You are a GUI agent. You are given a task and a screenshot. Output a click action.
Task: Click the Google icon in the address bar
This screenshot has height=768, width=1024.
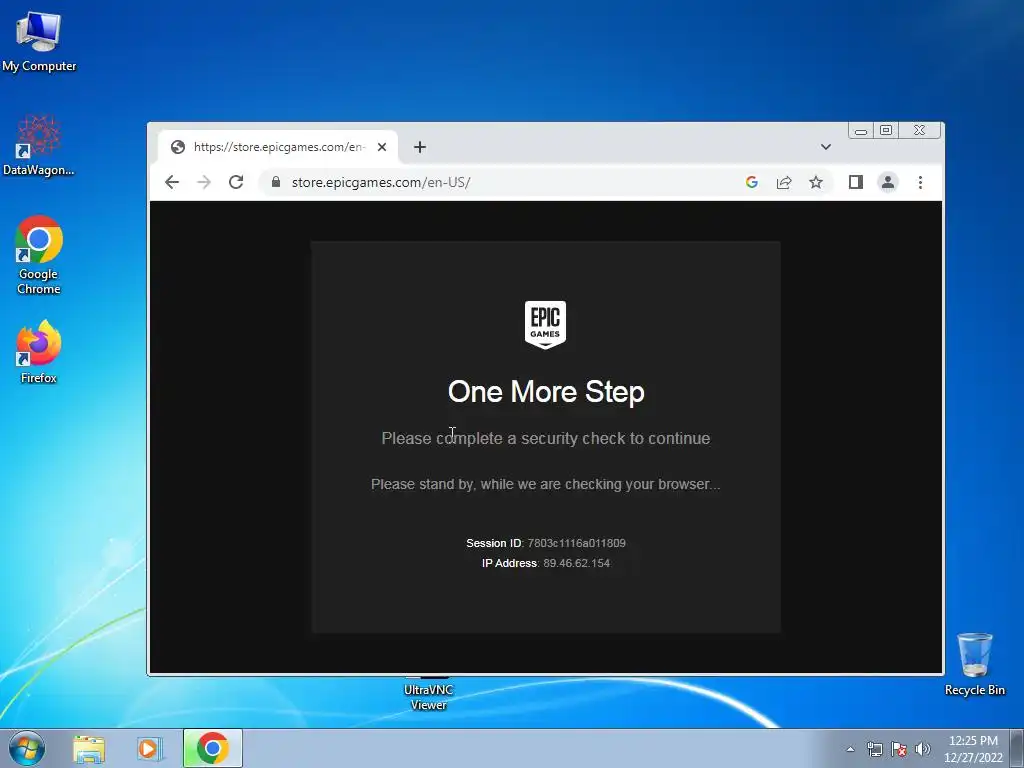pos(752,182)
